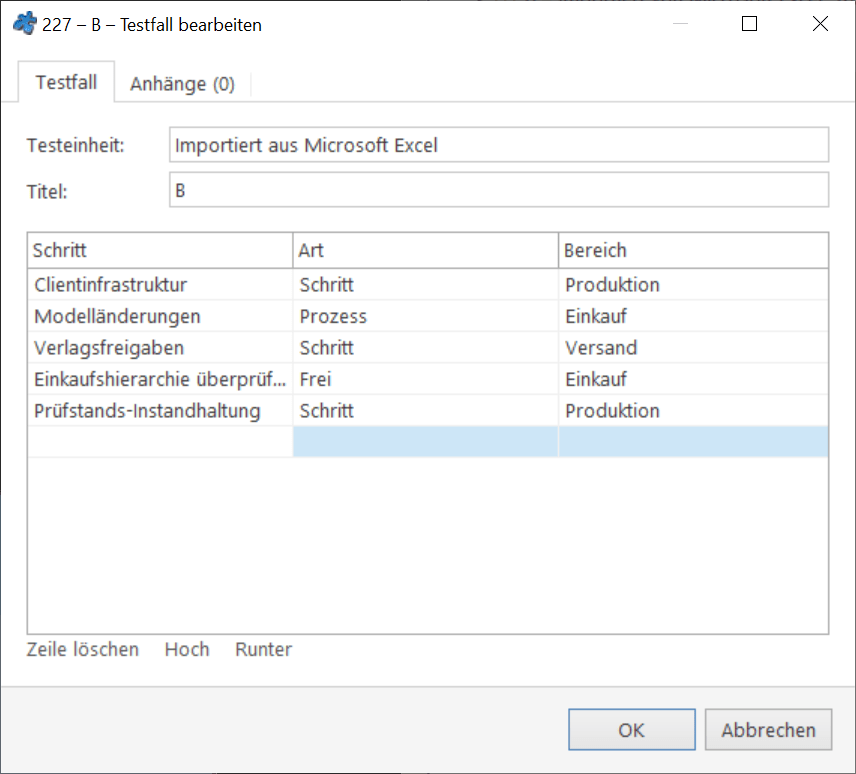856x774 pixels.
Task: Minimize the dialog window
Action: [x=680, y=24]
